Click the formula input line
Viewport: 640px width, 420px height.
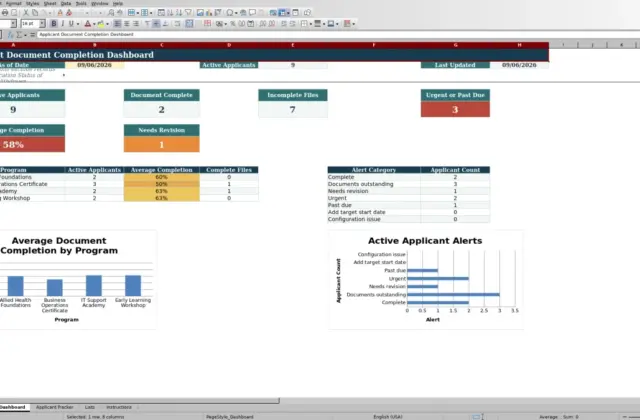click(x=339, y=35)
